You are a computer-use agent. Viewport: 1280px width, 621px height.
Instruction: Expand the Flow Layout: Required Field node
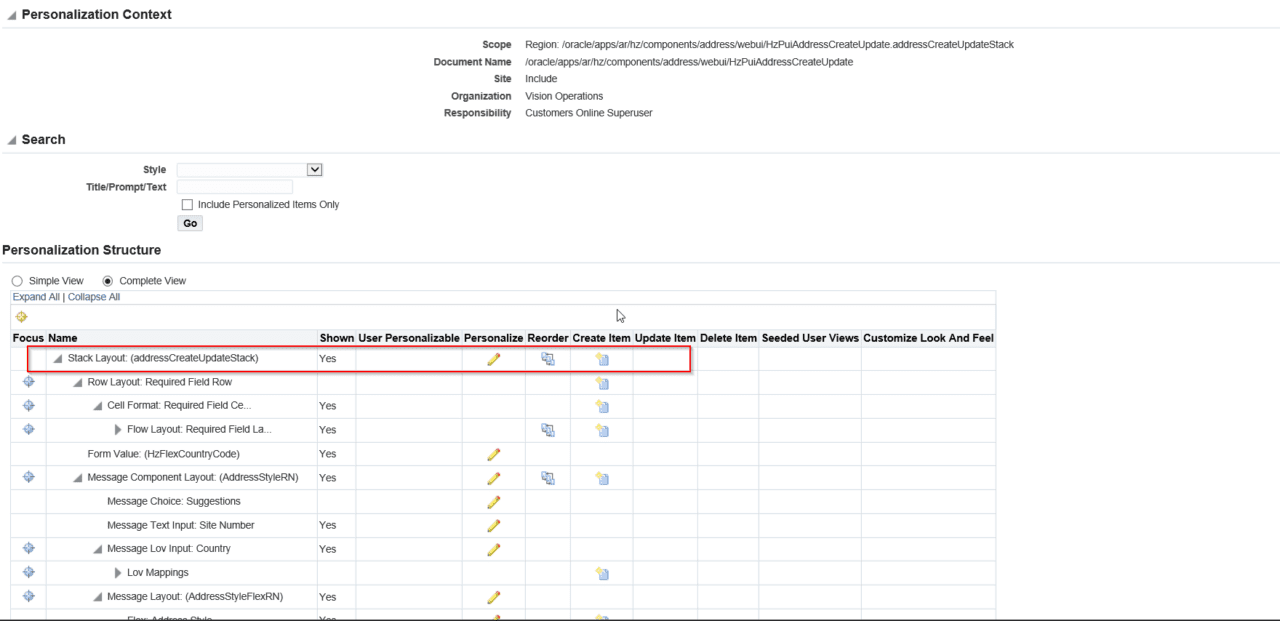[118, 429]
